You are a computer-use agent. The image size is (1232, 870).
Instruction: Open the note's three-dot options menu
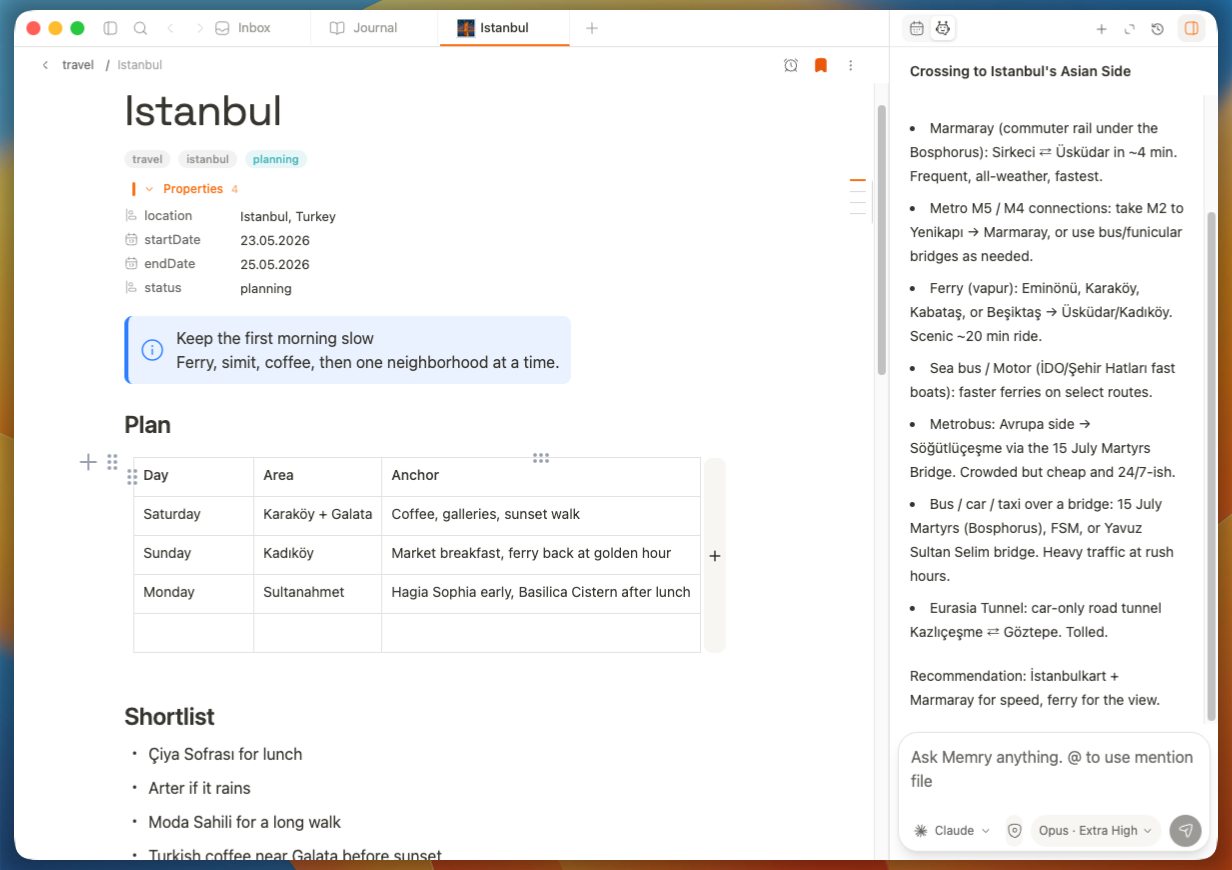pos(851,65)
